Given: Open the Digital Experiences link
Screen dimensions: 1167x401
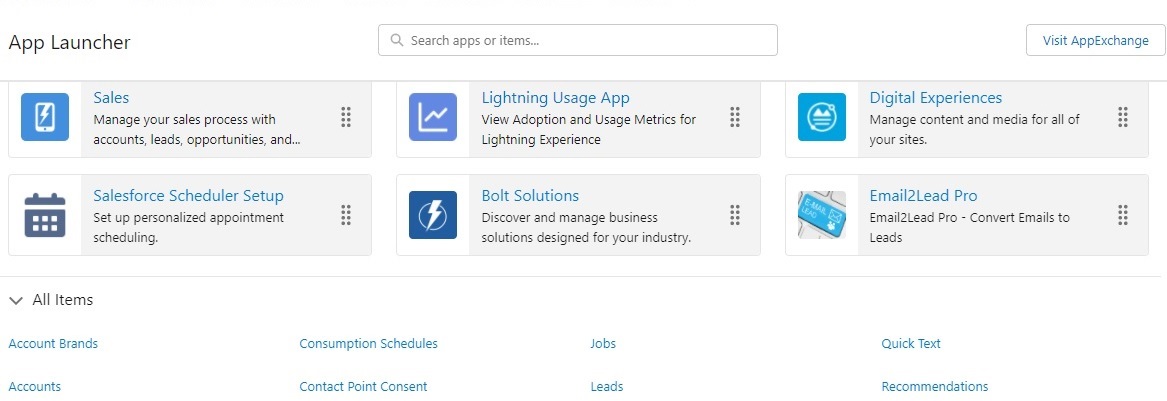Looking at the screenshot, I should [936, 97].
